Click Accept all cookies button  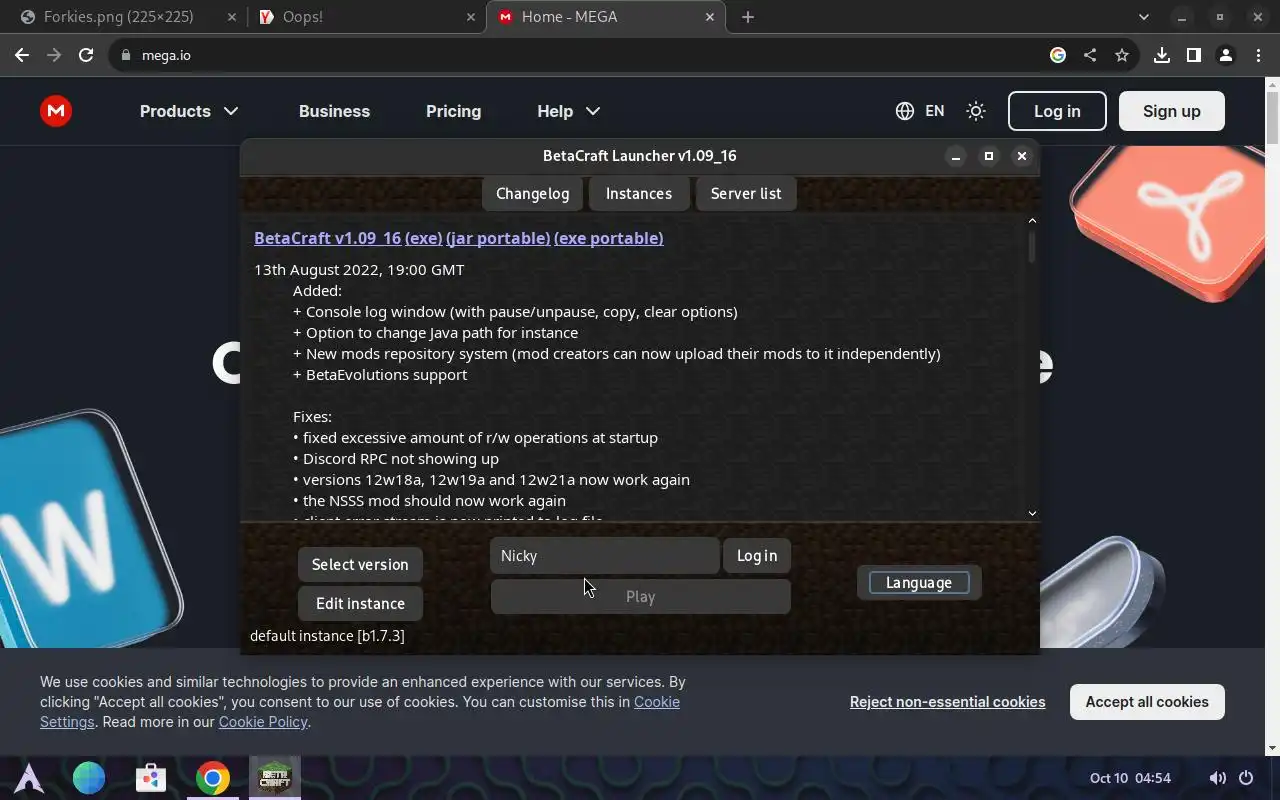click(x=1147, y=702)
